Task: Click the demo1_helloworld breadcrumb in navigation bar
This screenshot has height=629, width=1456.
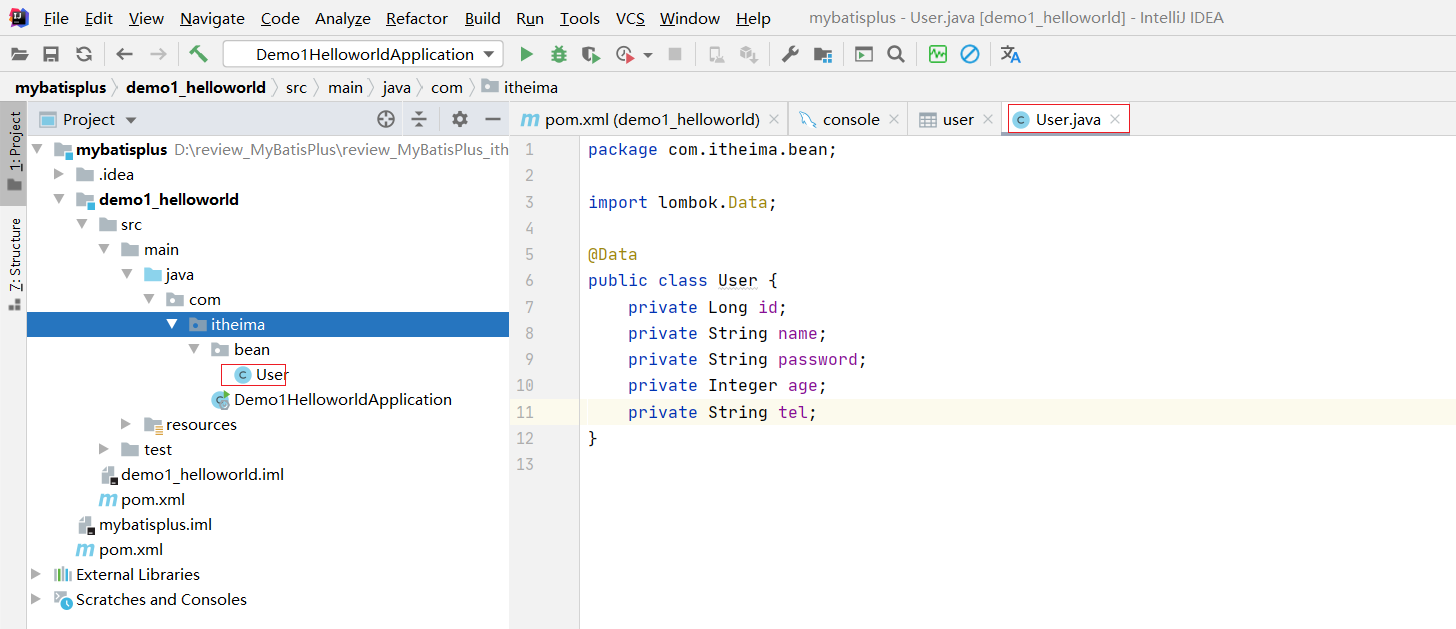Action: [x=195, y=88]
